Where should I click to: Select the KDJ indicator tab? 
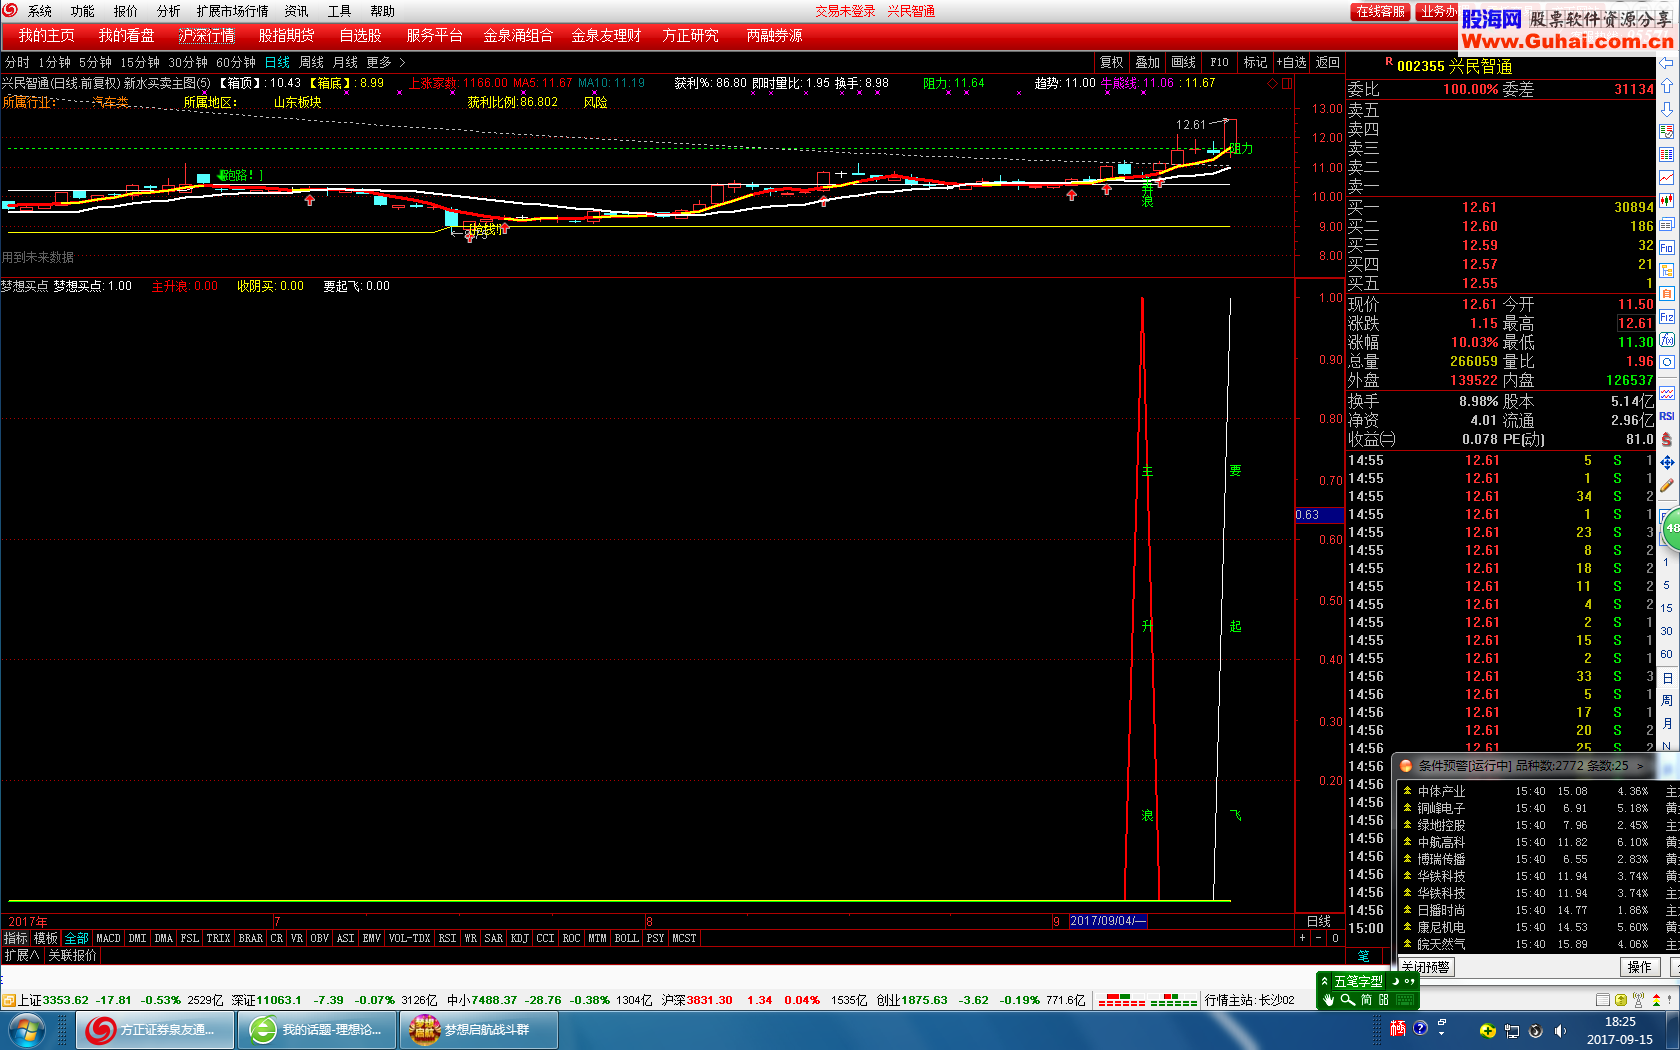519,938
